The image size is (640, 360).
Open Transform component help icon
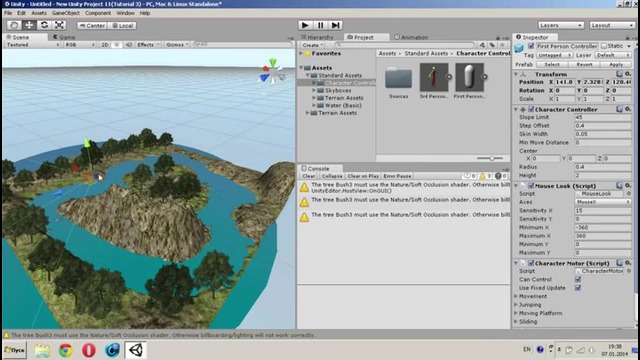[x=620, y=74]
